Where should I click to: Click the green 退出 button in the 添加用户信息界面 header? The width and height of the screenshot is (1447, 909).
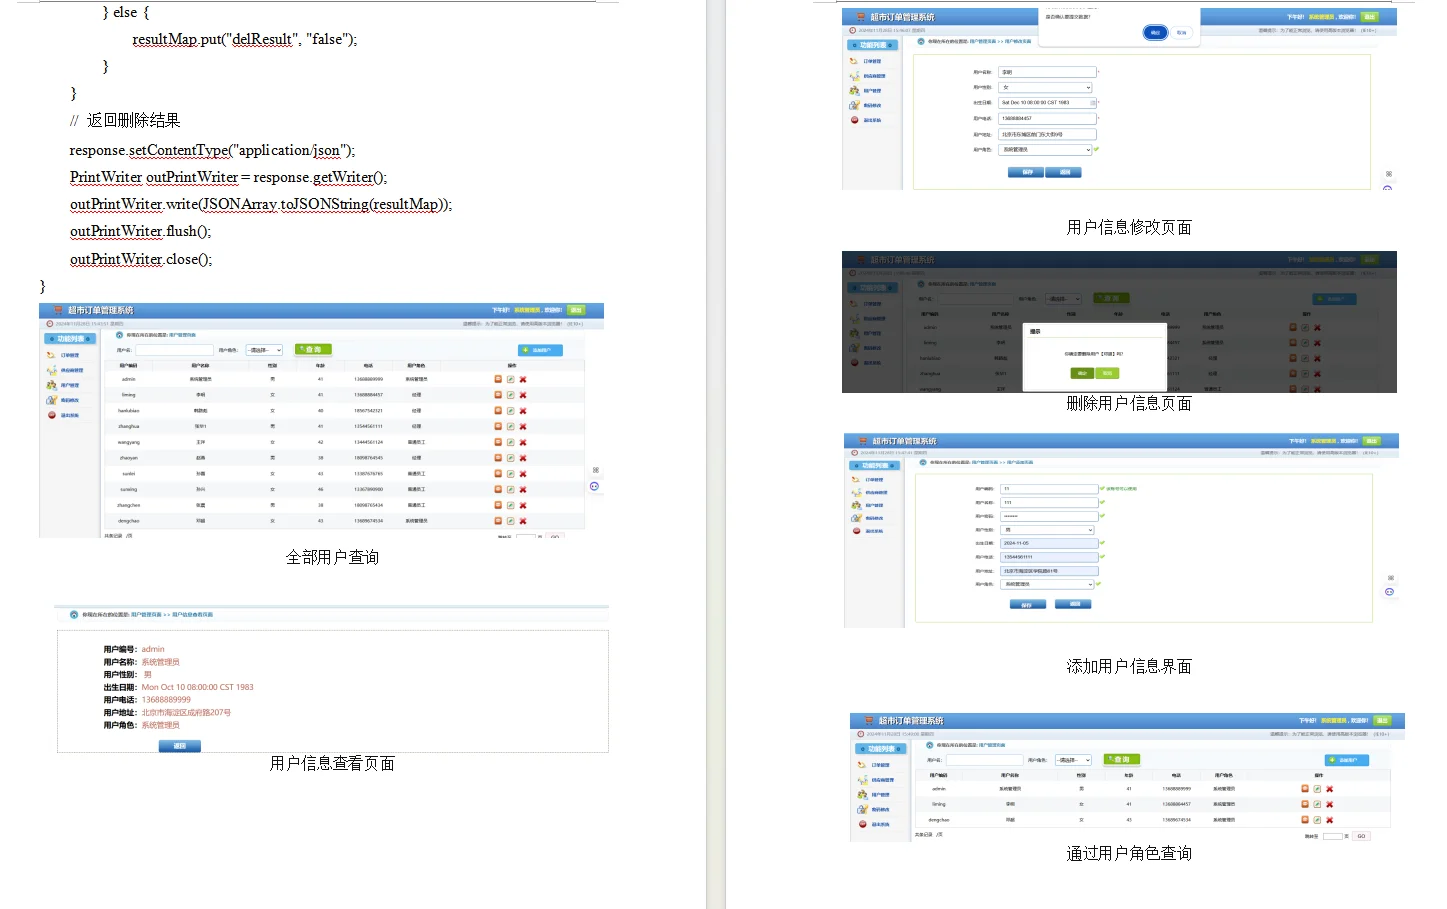click(1372, 441)
